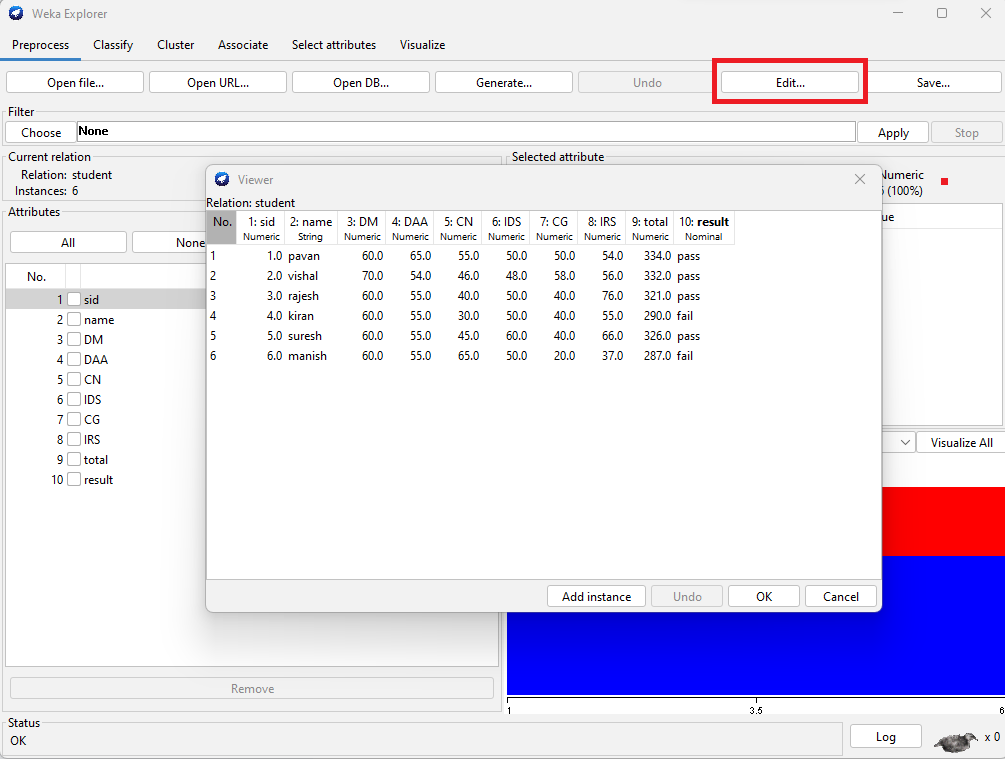Click the 76.0 IRS cell

pos(602,296)
